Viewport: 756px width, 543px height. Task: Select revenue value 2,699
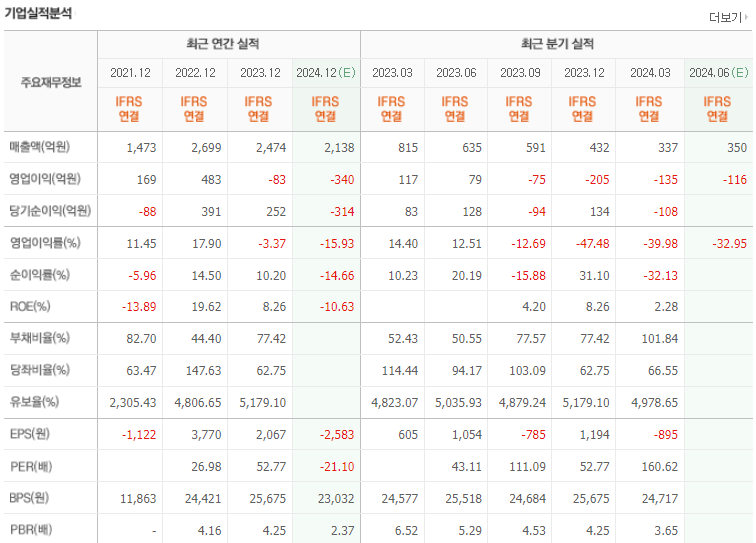click(206, 148)
